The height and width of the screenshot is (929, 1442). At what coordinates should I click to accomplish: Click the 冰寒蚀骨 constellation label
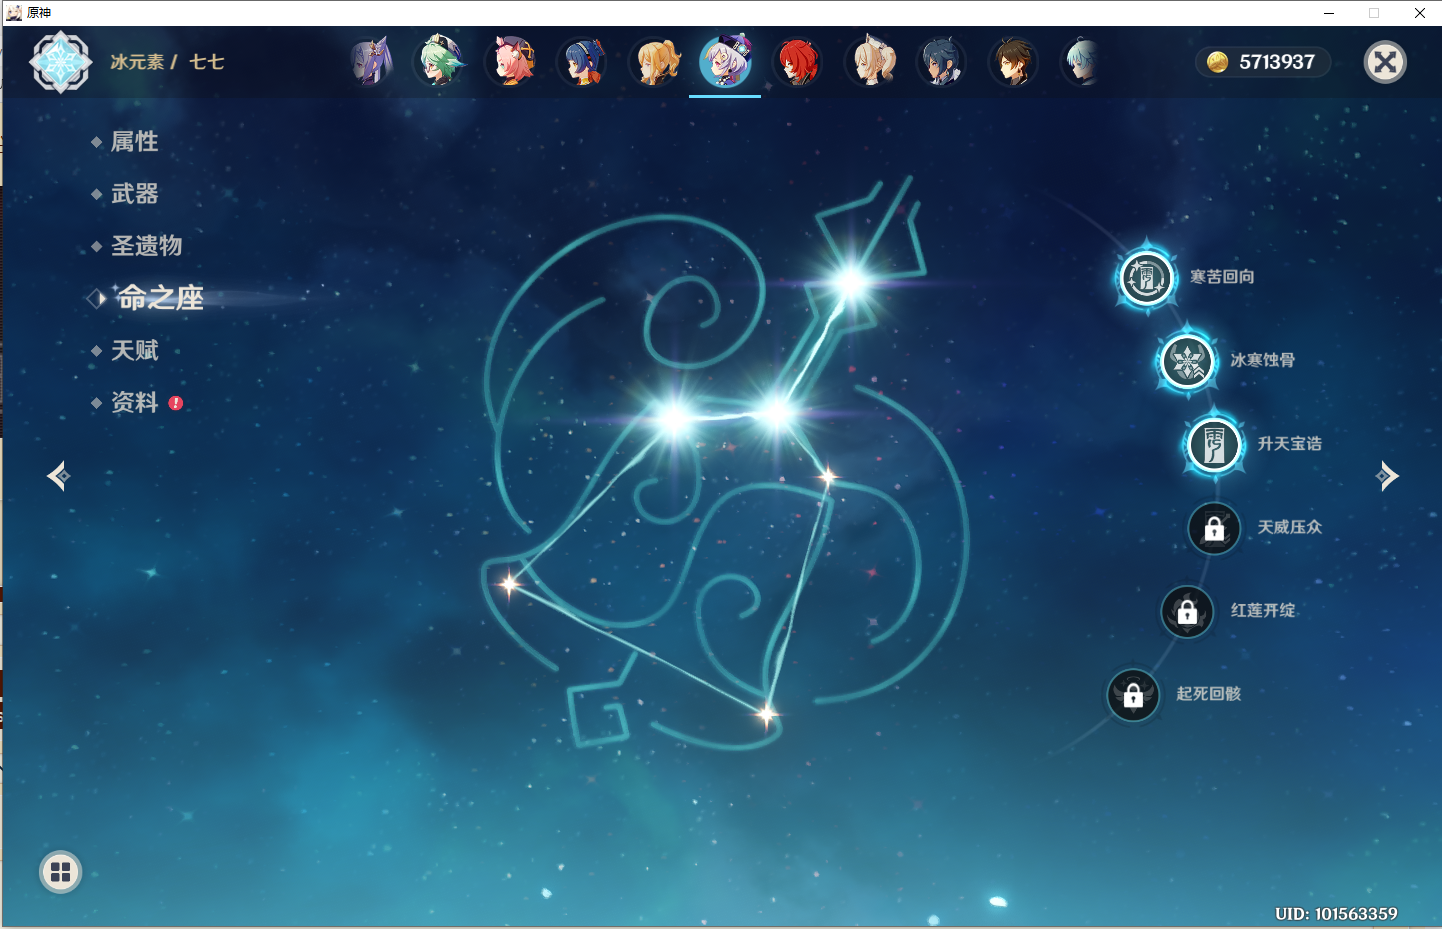point(1263,360)
